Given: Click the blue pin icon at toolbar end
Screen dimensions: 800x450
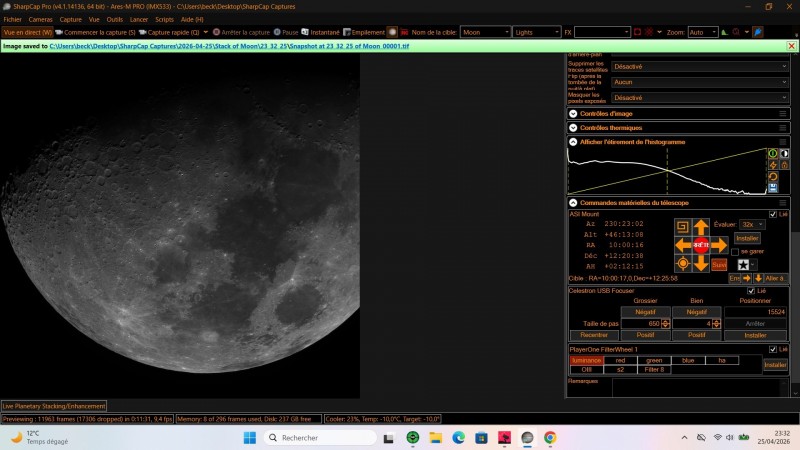Looking at the screenshot, I should click(758, 32).
